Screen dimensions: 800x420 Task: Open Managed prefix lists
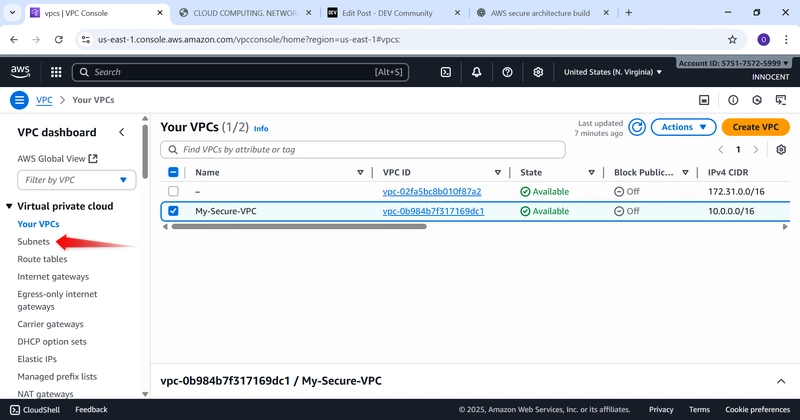(57, 377)
